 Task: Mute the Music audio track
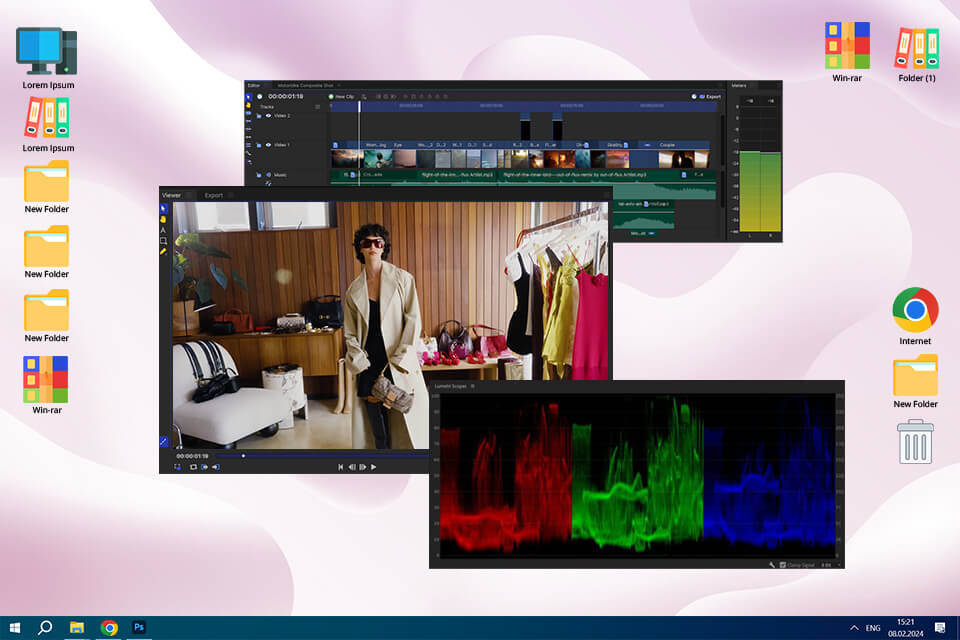tap(268, 175)
